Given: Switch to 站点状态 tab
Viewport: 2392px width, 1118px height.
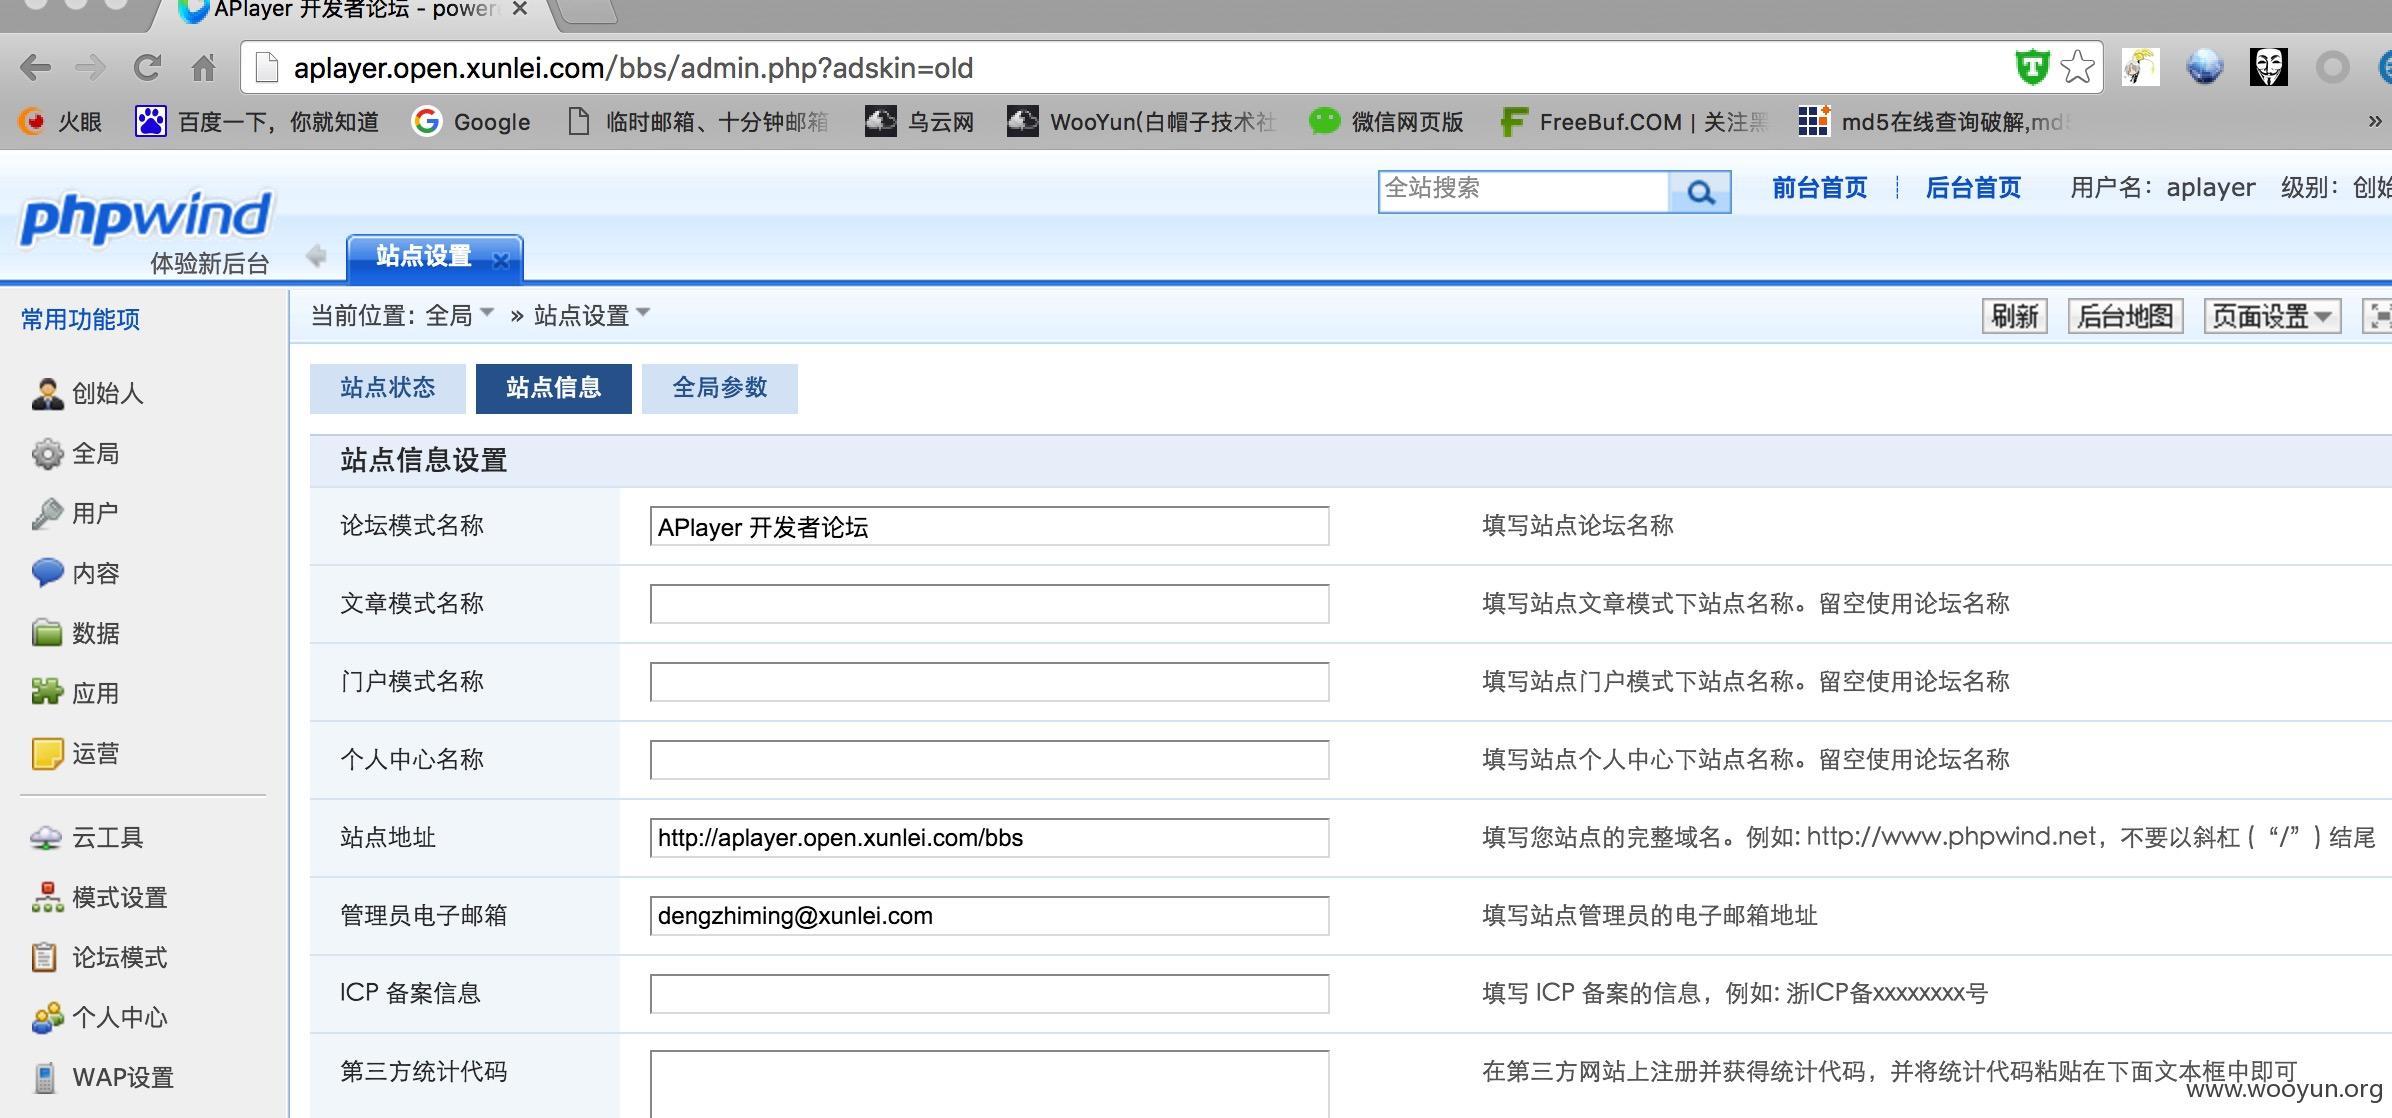Looking at the screenshot, I should pos(388,388).
